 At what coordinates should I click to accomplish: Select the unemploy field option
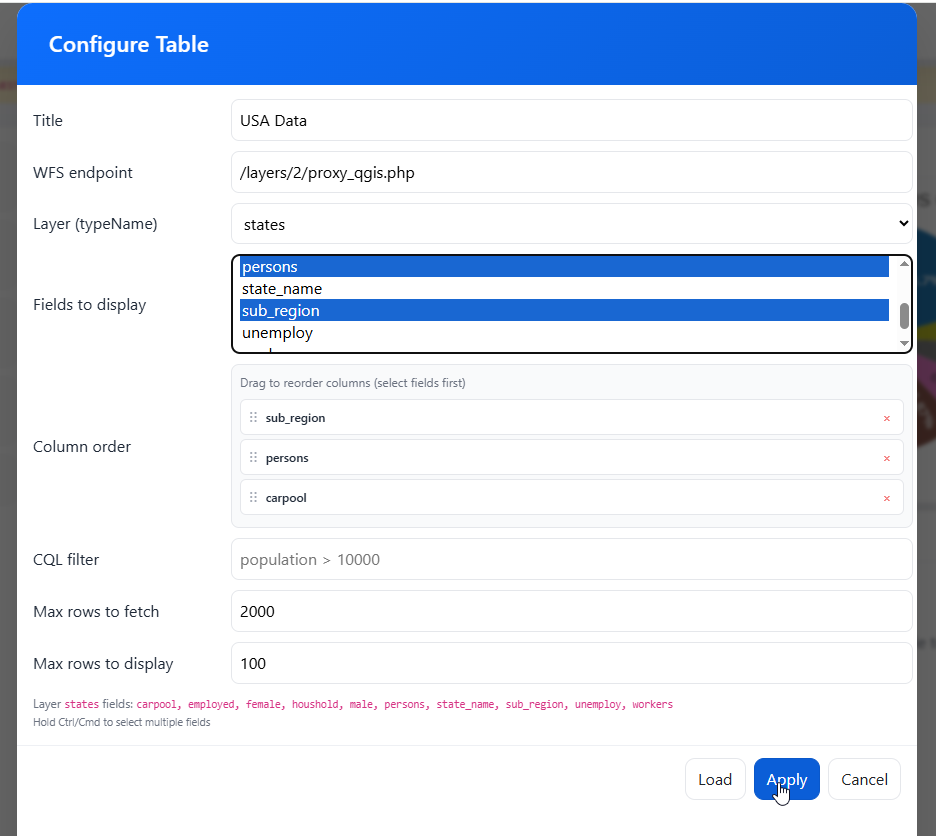click(564, 333)
